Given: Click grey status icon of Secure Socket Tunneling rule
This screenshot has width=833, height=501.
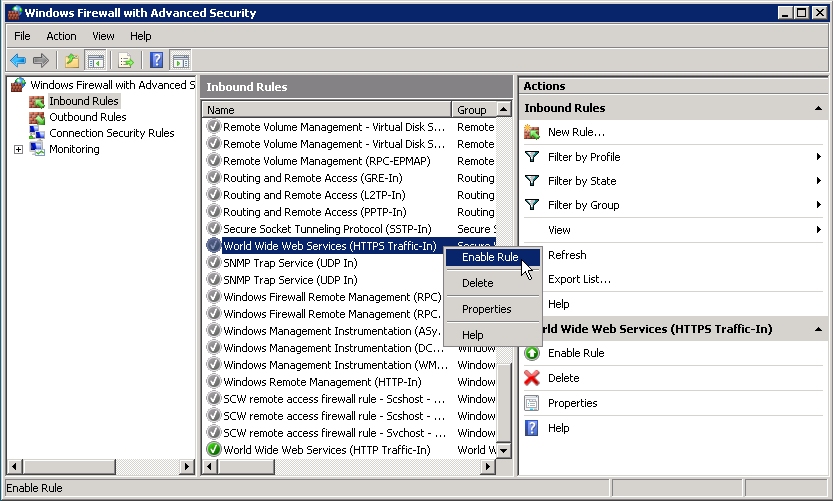Looking at the screenshot, I should point(214,228).
